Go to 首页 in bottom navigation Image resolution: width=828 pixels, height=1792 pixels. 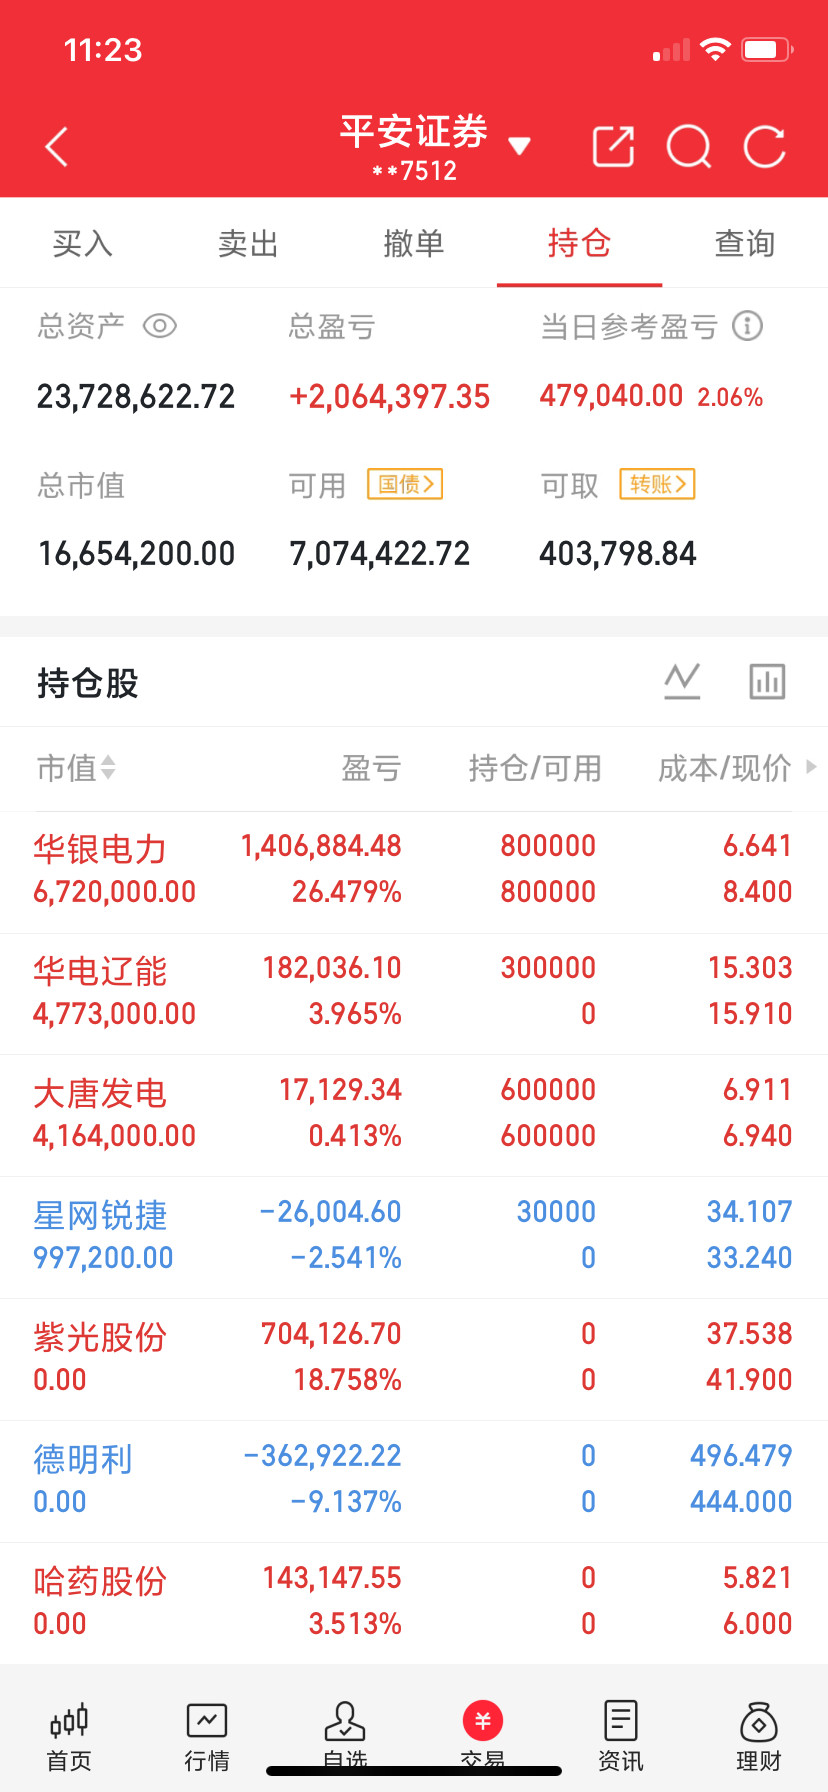pos(69,1737)
